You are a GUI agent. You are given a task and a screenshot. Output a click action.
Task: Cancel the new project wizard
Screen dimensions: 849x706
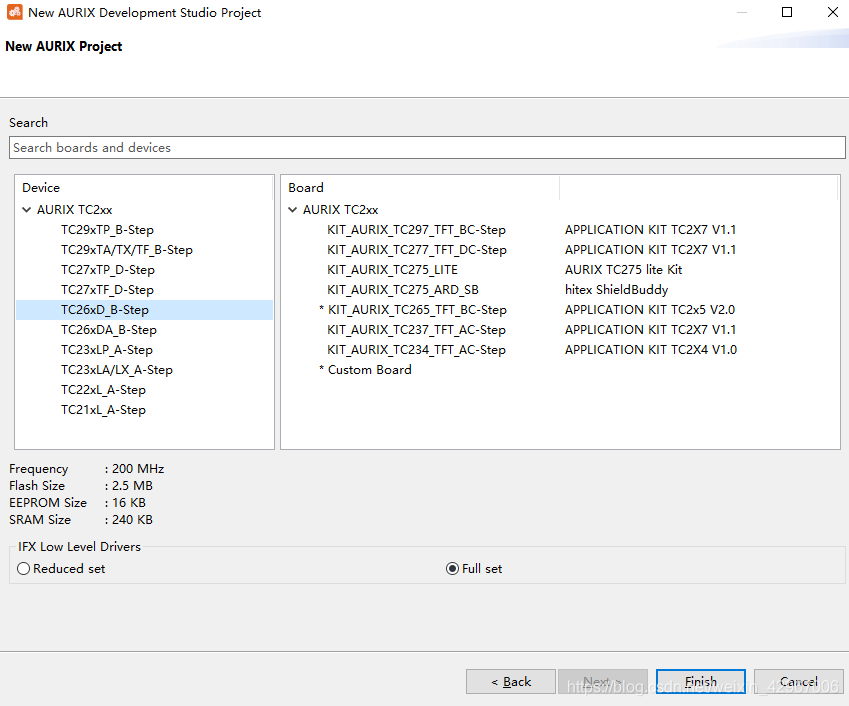[799, 682]
